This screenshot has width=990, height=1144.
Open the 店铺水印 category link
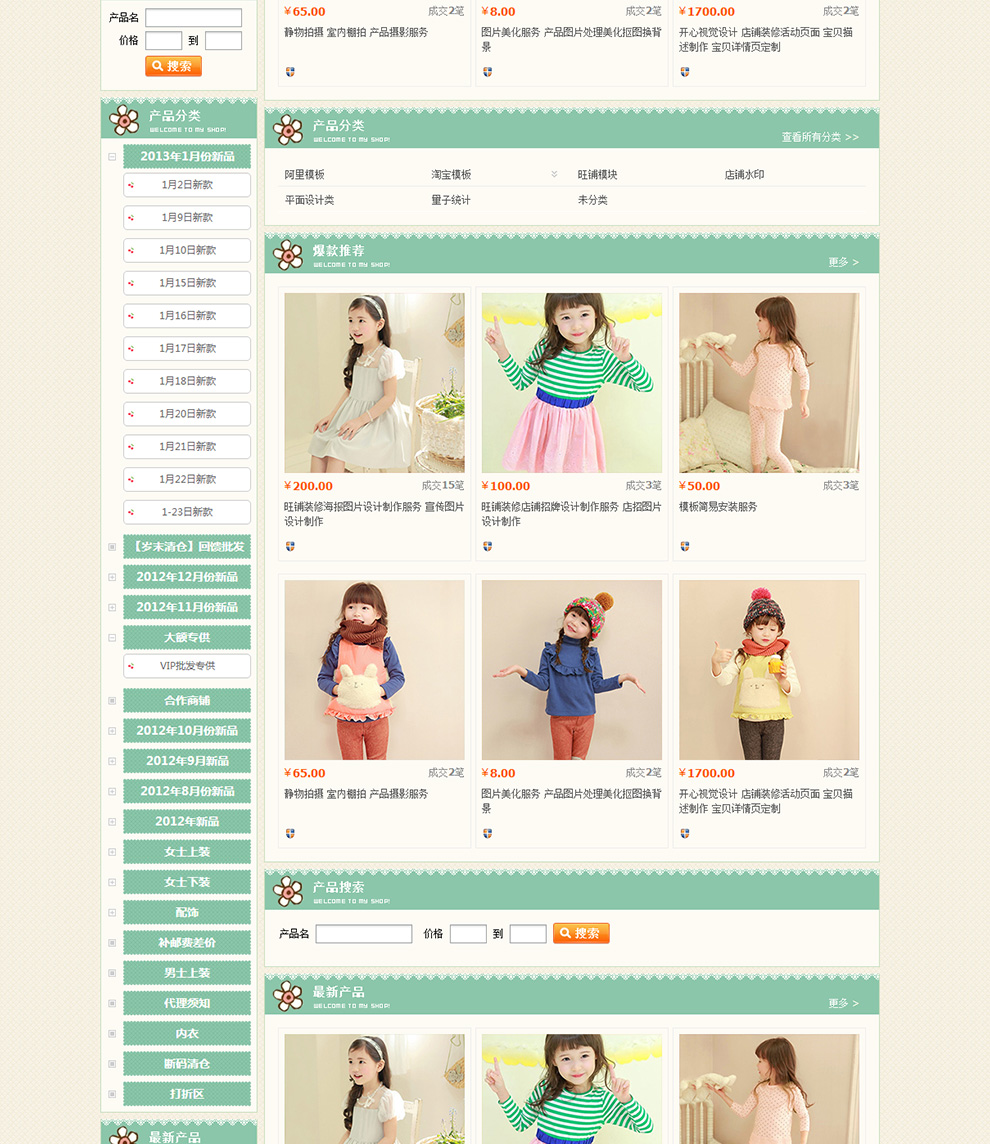click(744, 175)
